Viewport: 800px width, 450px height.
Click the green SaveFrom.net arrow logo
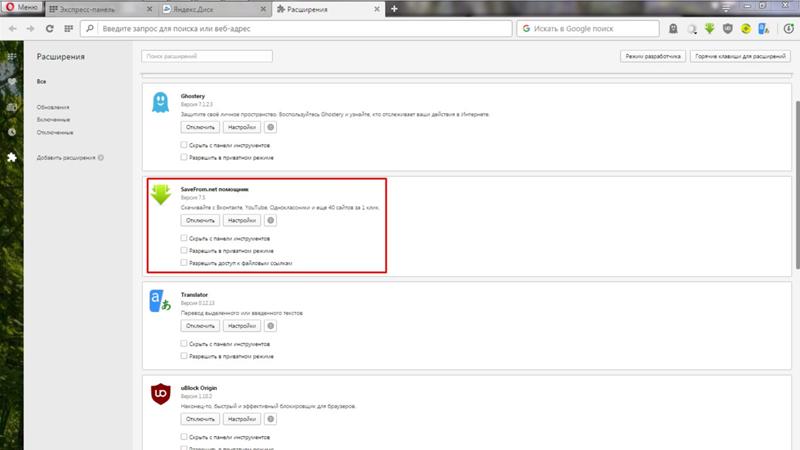161,194
